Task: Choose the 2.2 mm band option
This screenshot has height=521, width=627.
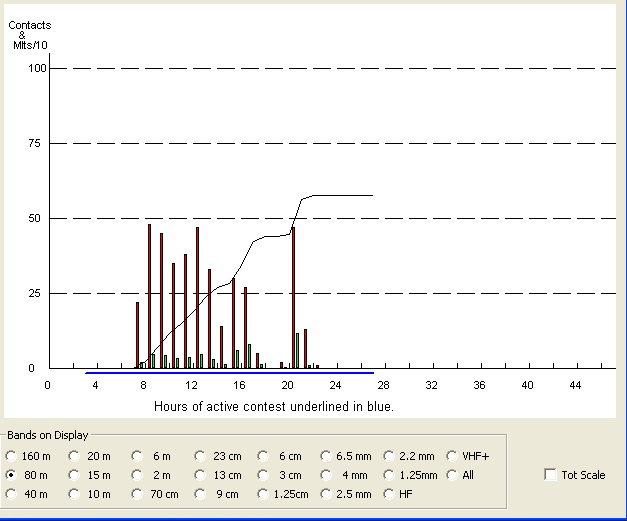Action: point(390,455)
